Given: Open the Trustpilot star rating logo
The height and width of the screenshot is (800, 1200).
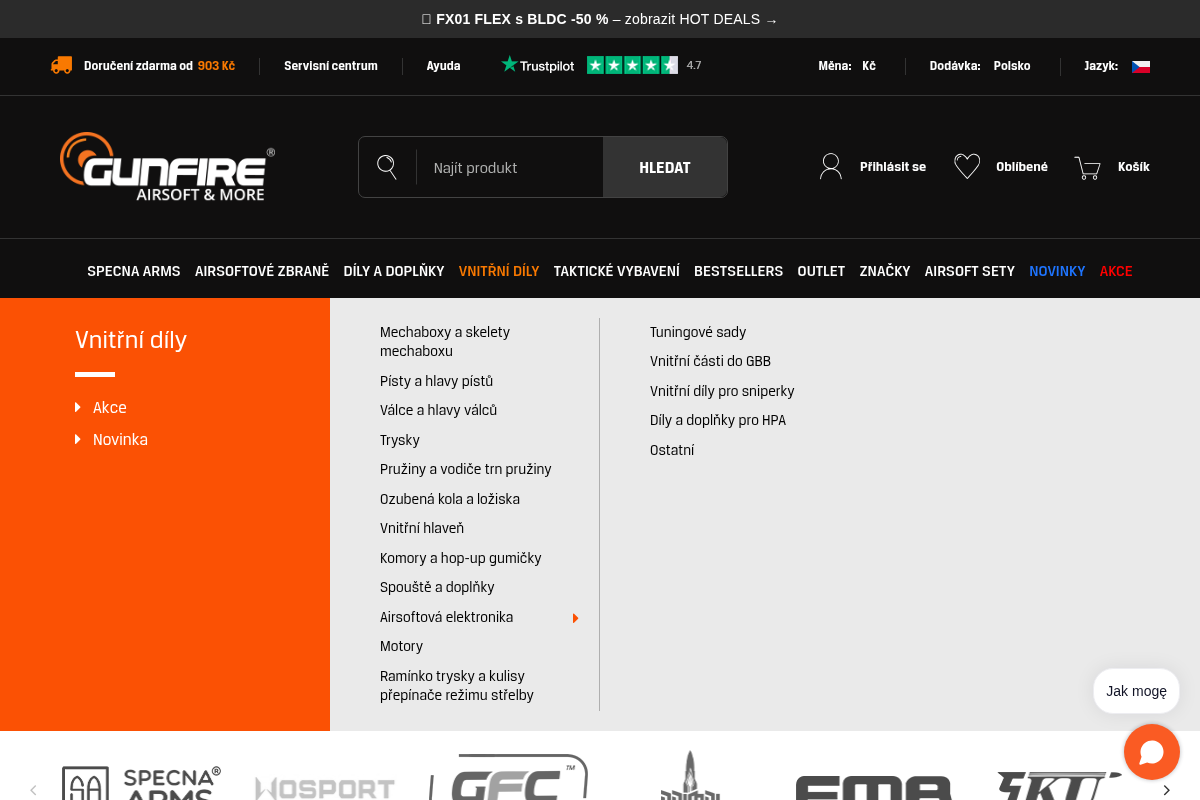Looking at the screenshot, I should coord(601,65).
